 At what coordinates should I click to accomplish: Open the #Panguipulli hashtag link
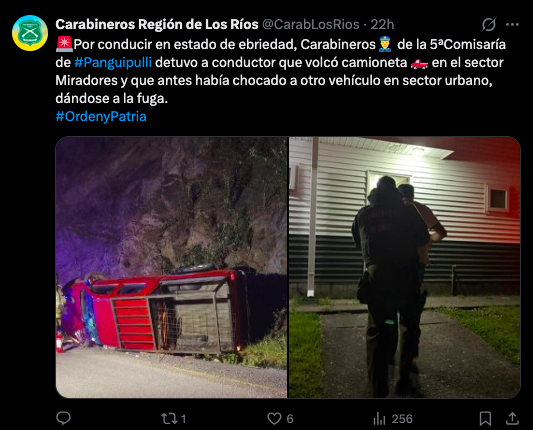coord(113,63)
